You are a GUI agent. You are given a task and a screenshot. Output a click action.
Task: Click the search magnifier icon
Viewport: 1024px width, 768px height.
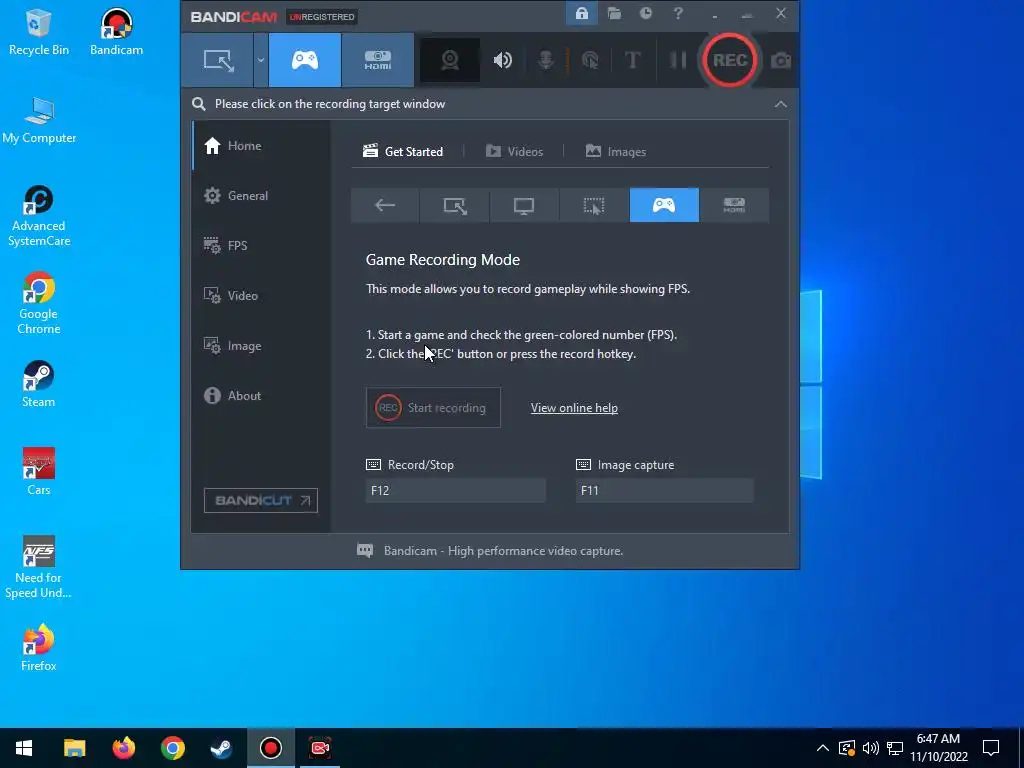(x=199, y=104)
